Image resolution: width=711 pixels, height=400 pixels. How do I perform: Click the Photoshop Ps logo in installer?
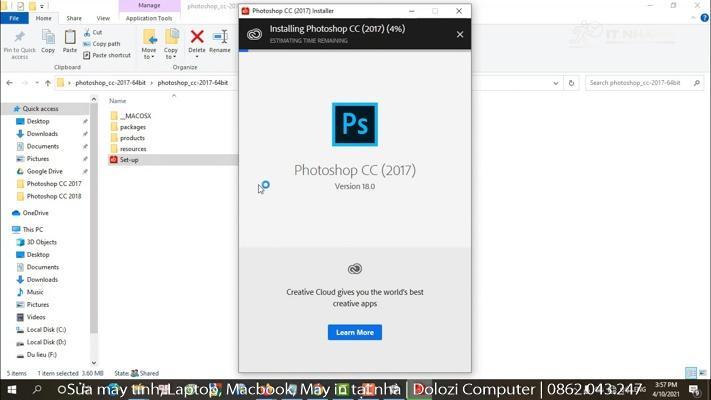pos(354,124)
